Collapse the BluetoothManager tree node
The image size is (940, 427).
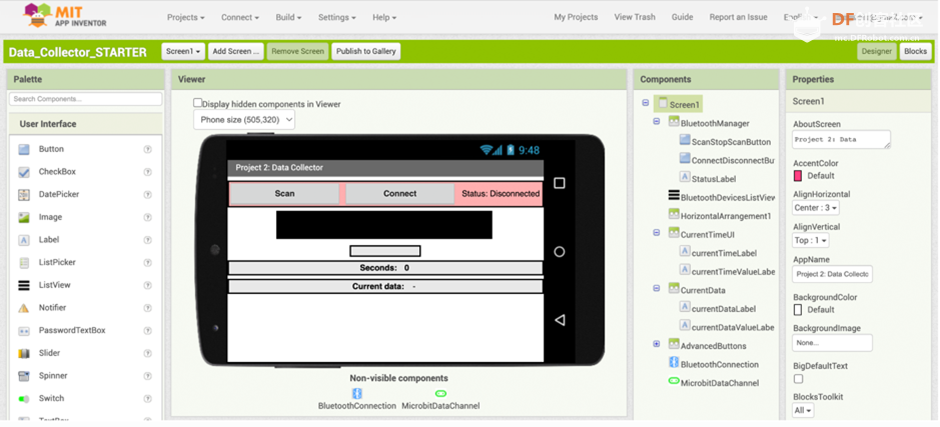tap(657, 122)
